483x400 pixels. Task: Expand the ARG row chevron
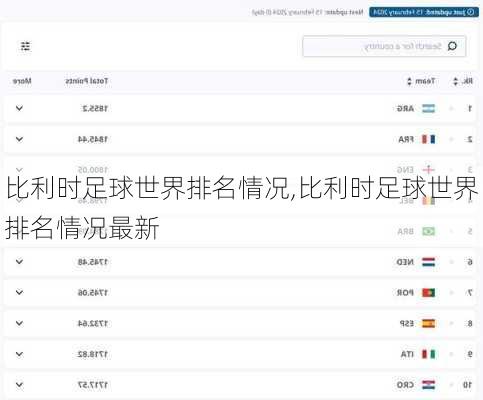[19, 108]
